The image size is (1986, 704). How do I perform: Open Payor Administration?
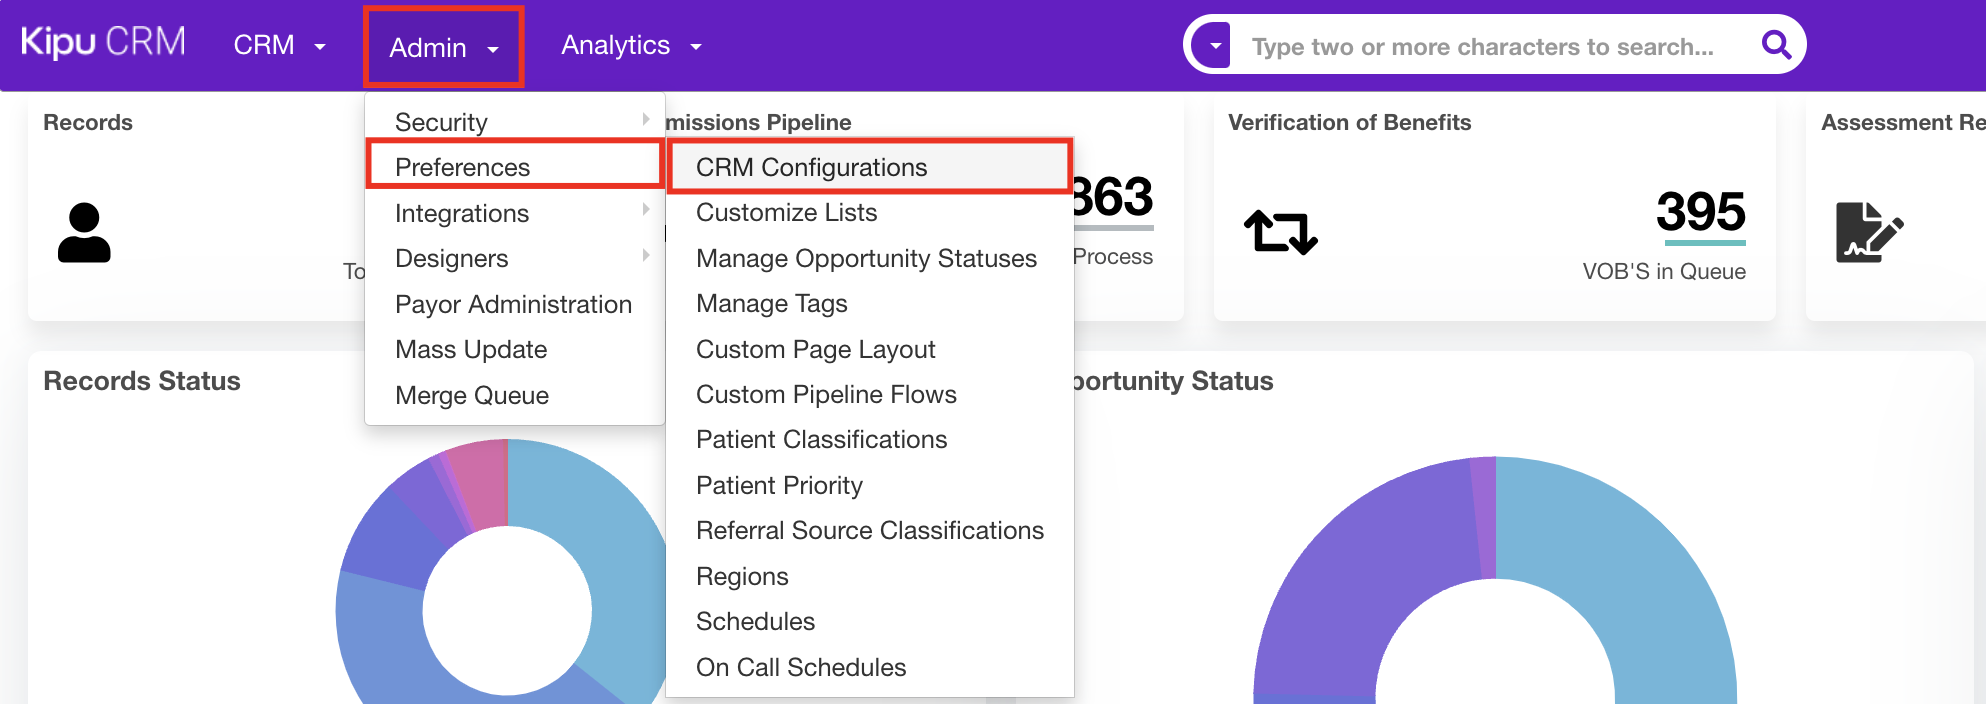[513, 304]
